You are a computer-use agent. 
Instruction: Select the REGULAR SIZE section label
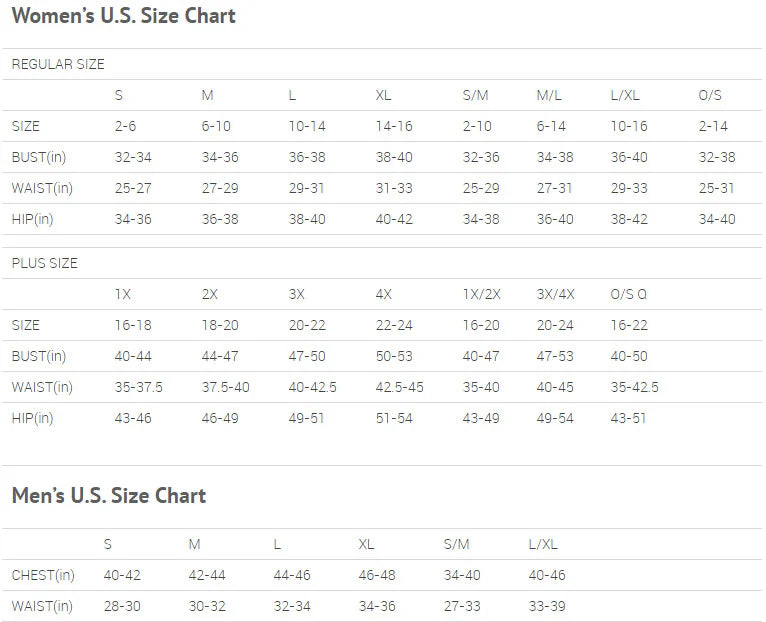click(x=58, y=64)
